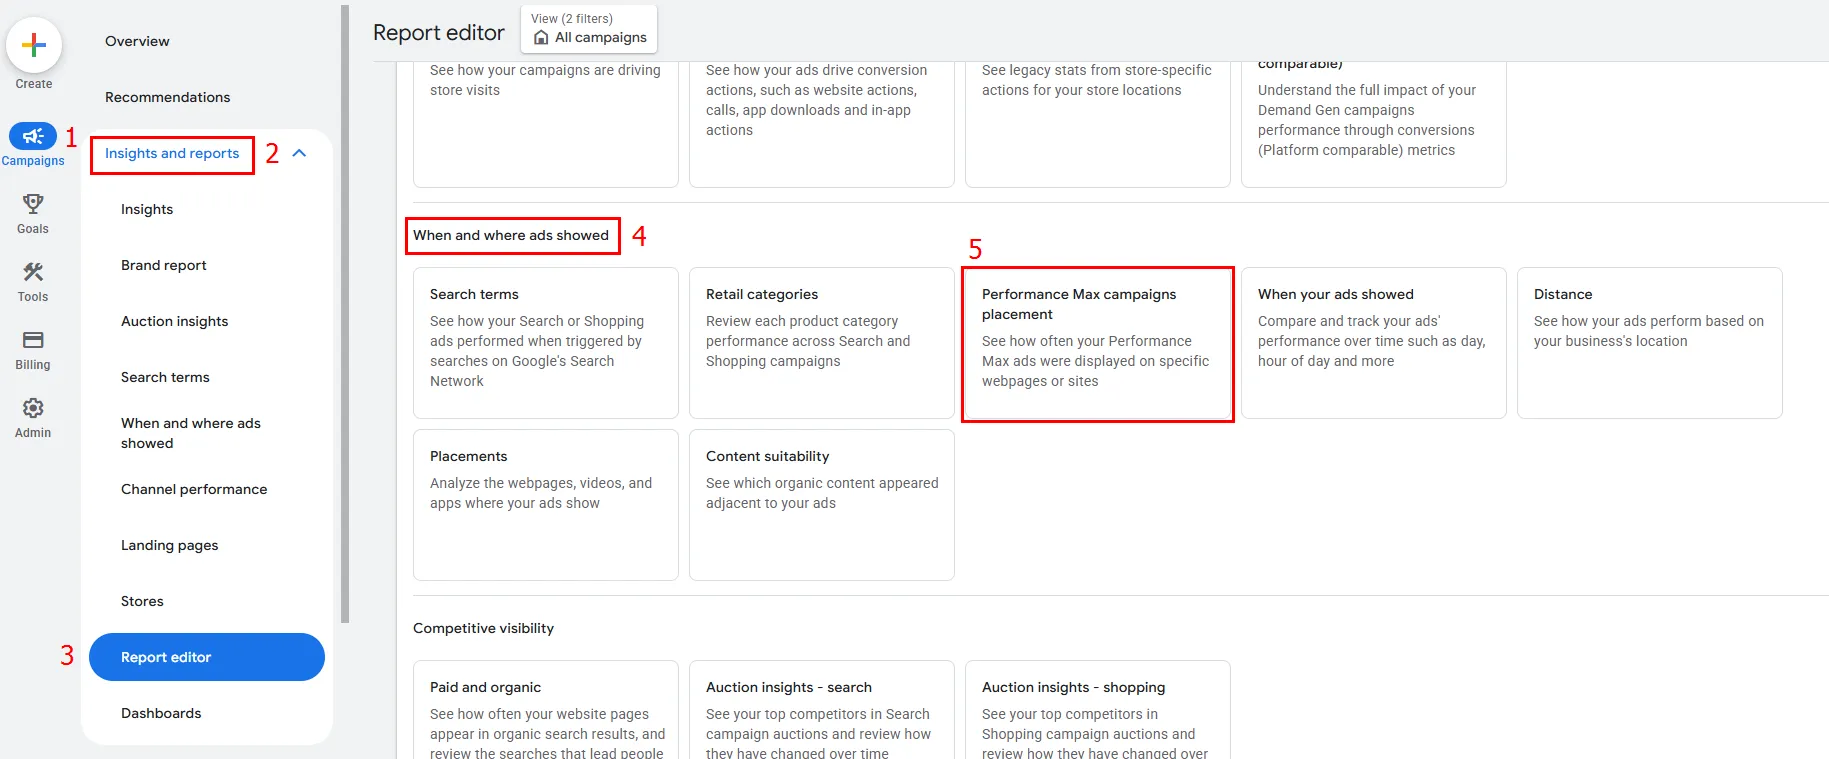The width and height of the screenshot is (1829, 759).
Task: Go to Overview in the sidebar
Action: pos(137,41)
